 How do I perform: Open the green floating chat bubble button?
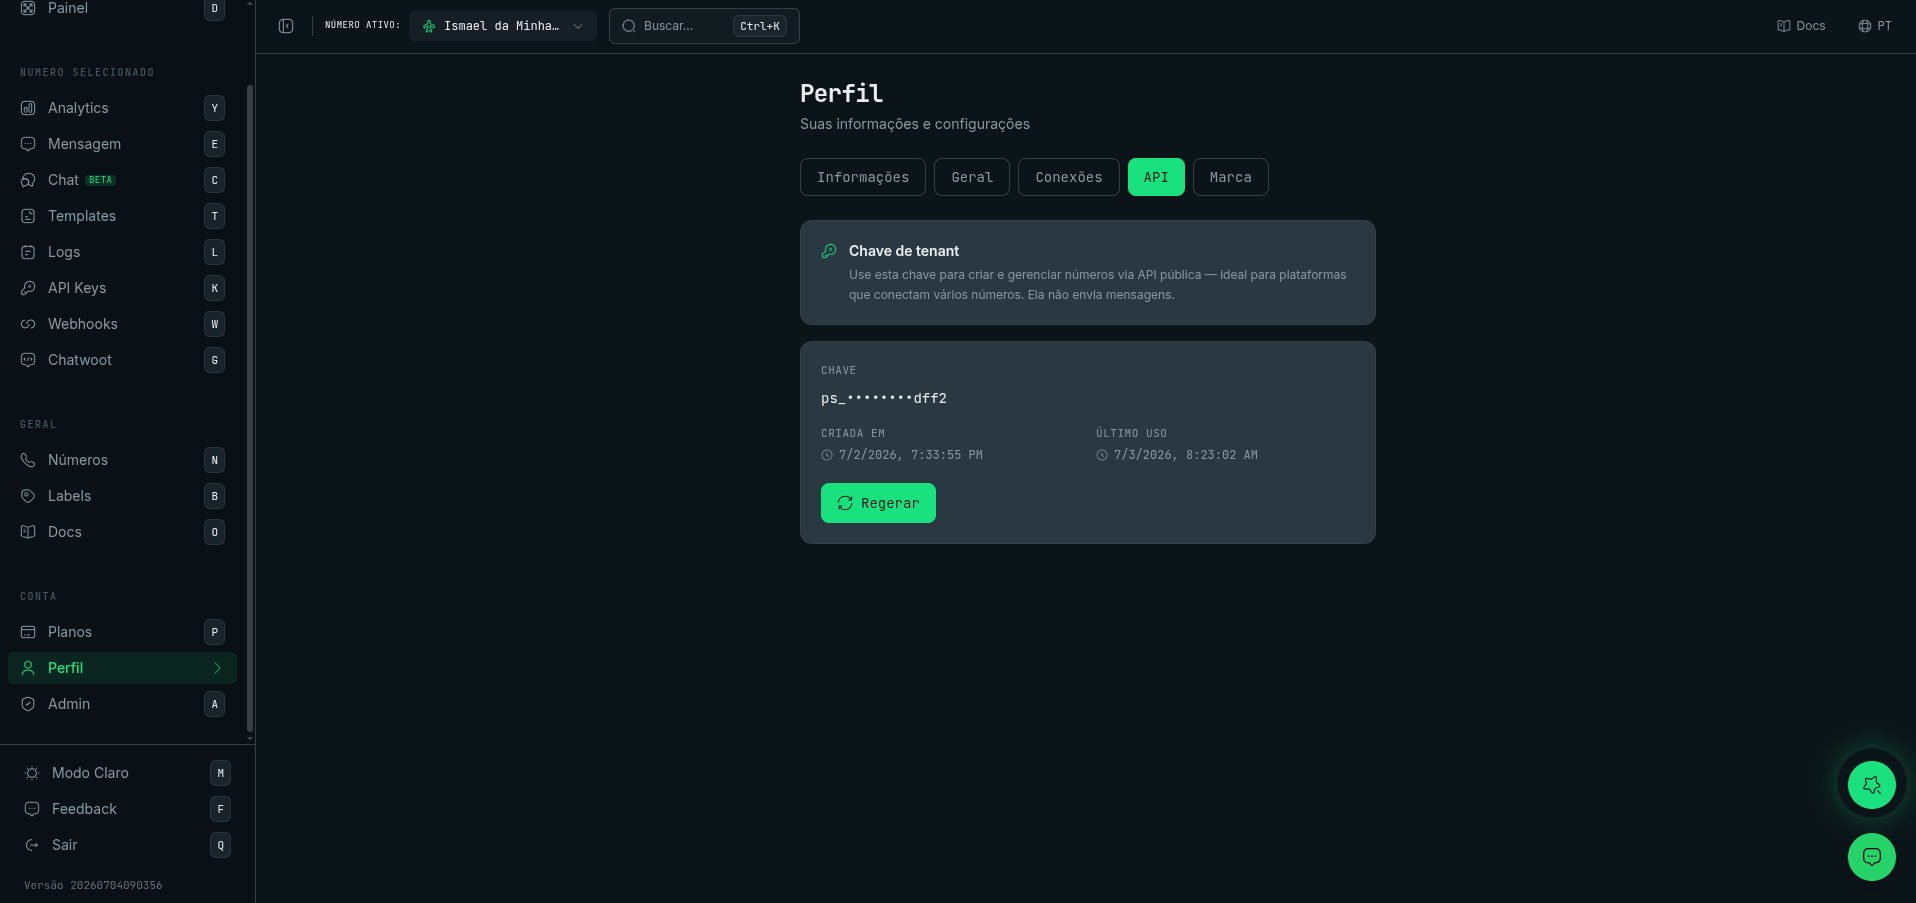point(1872,857)
